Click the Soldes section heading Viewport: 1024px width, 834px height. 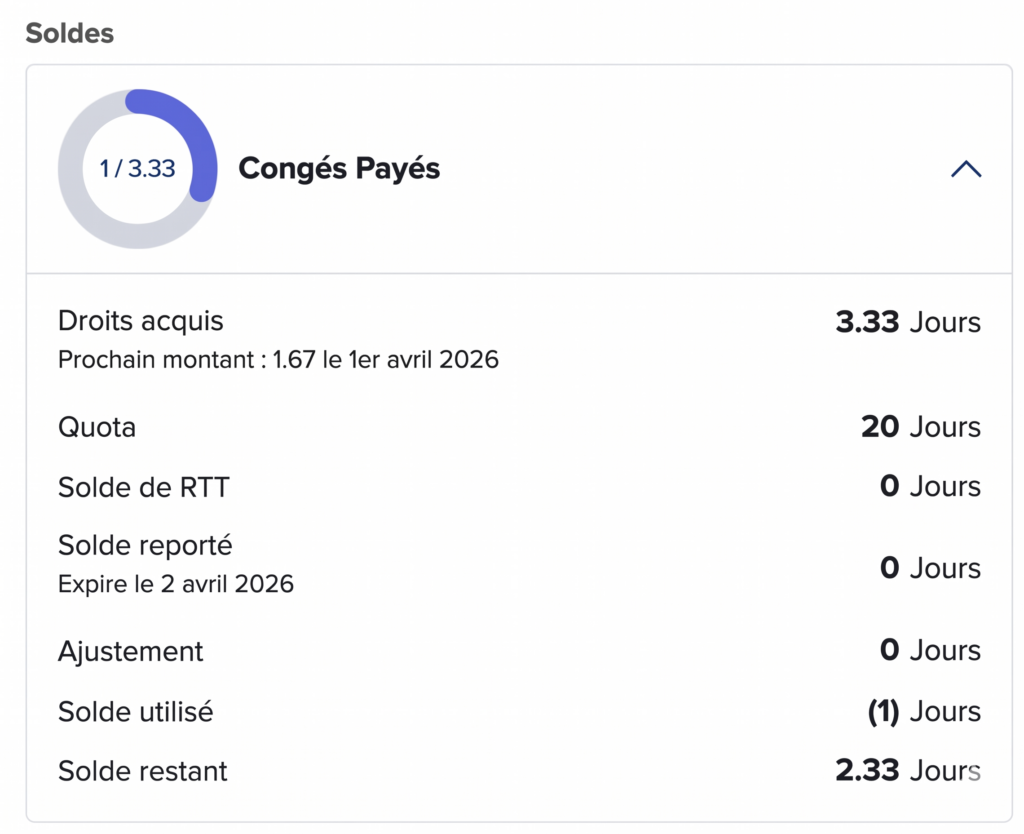pos(70,33)
